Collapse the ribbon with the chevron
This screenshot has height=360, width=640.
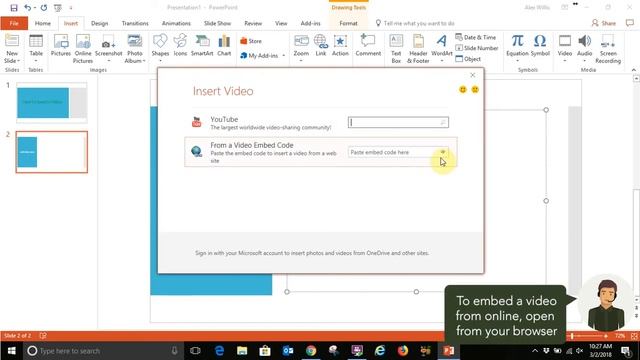point(633,70)
